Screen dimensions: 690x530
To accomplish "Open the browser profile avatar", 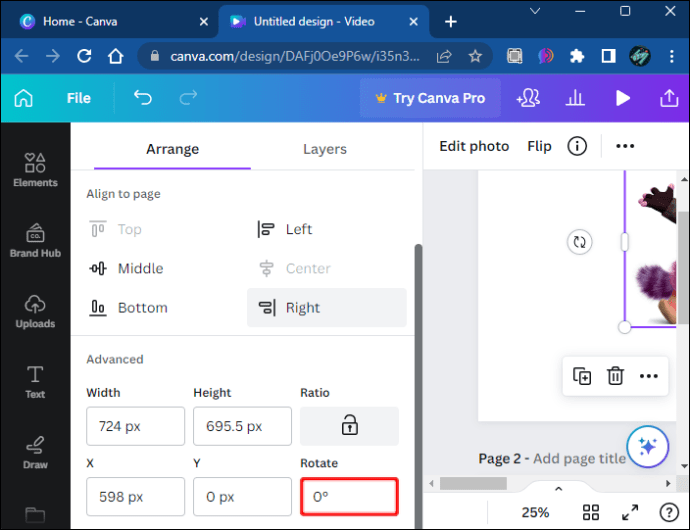I will coord(639,56).
